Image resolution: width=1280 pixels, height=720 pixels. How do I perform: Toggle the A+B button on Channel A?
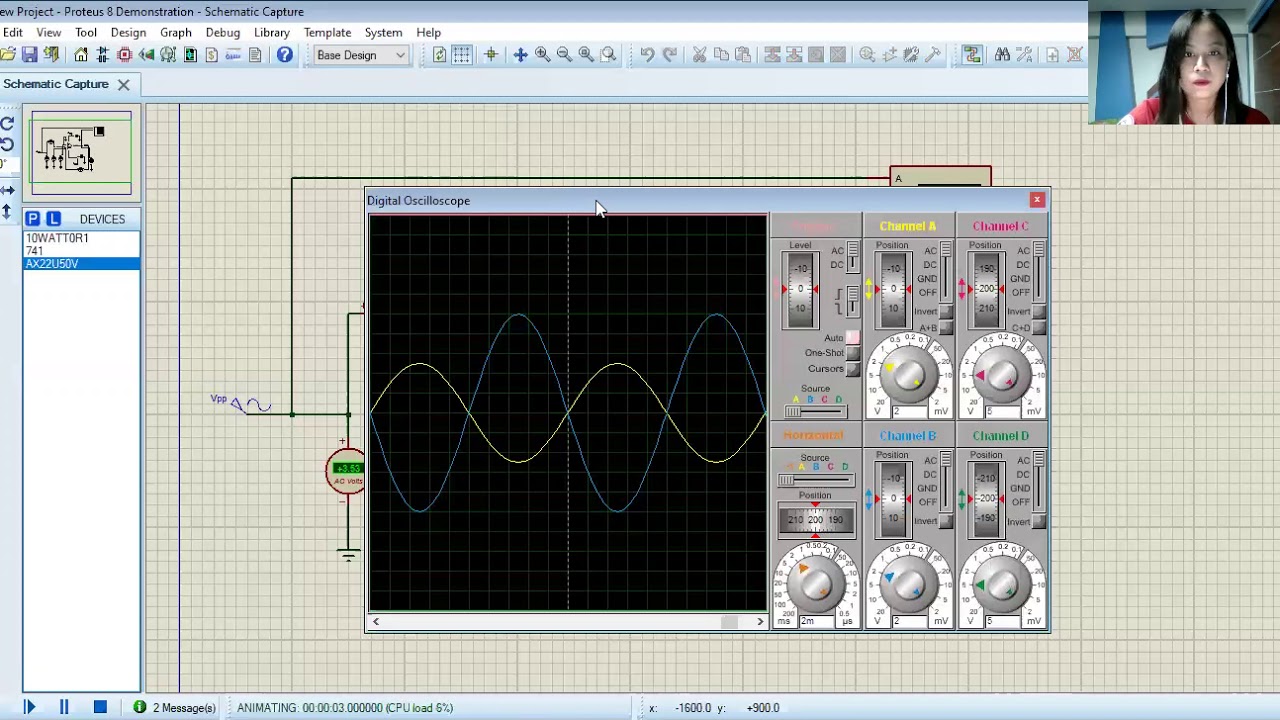946,327
